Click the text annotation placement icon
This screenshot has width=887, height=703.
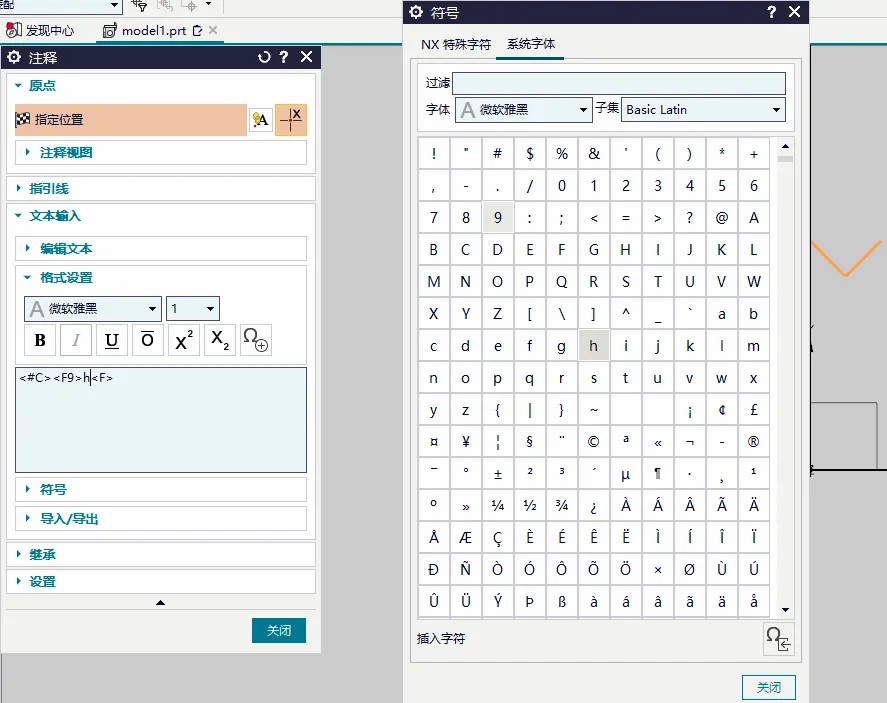click(x=261, y=119)
